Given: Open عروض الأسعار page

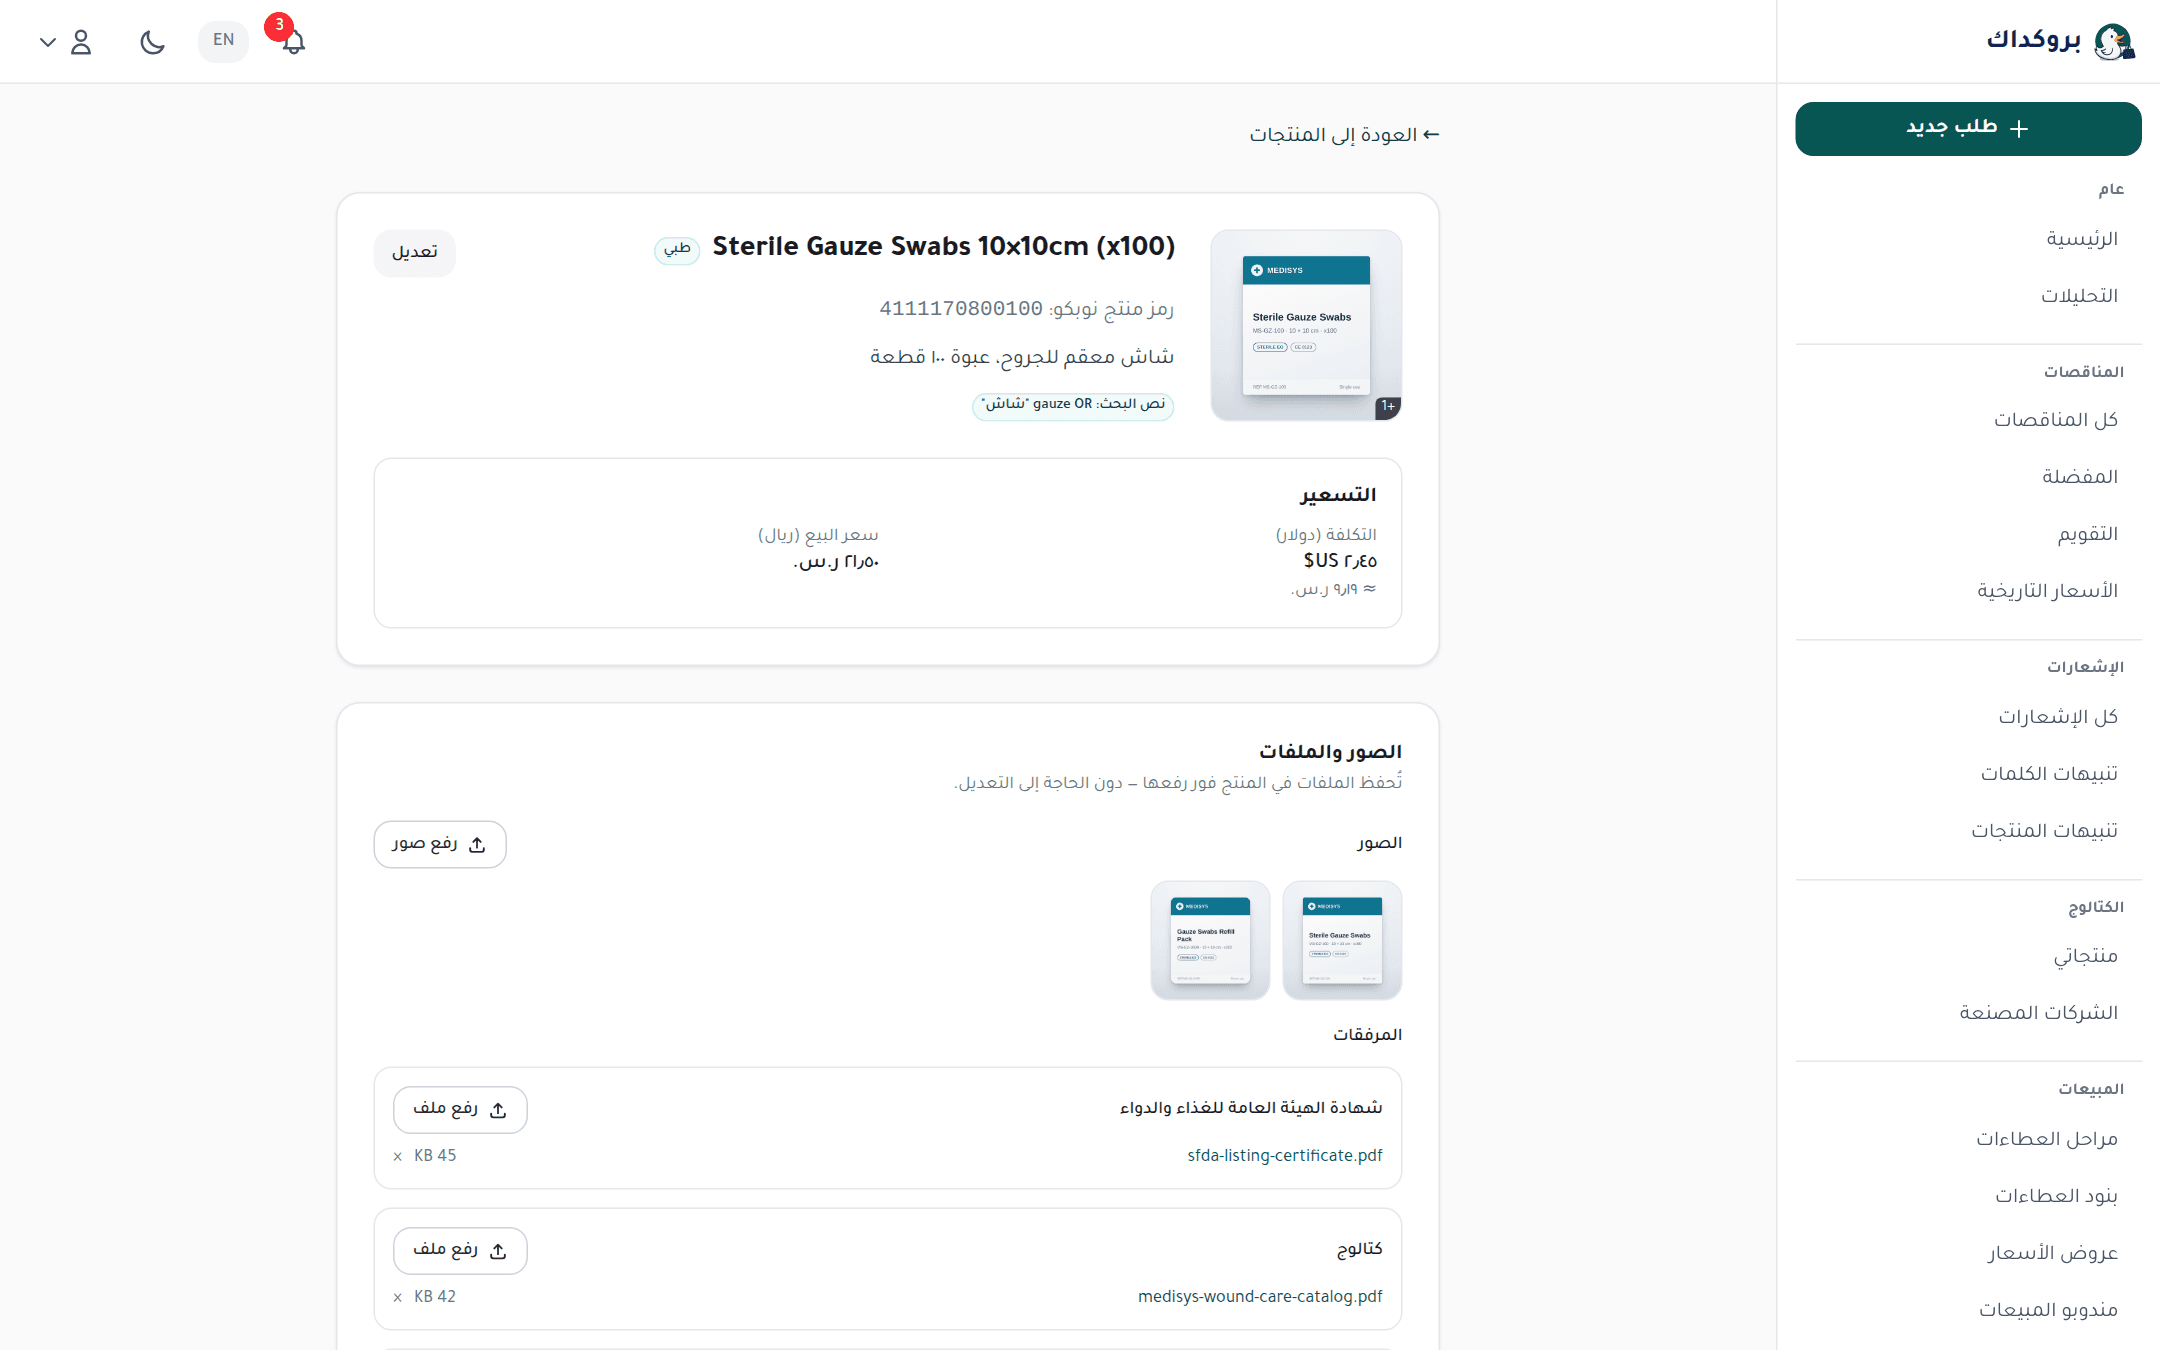Looking at the screenshot, I should coord(2053,1253).
